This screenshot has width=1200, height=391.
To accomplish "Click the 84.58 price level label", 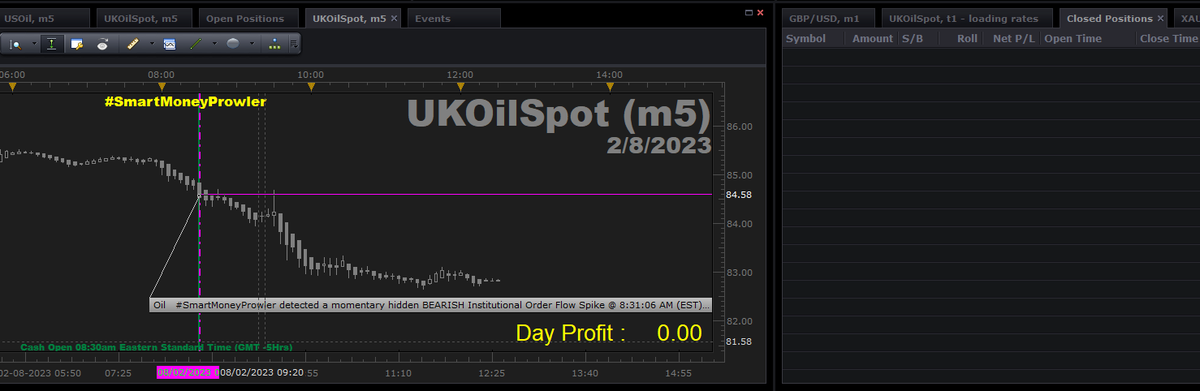I will (740, 194).
